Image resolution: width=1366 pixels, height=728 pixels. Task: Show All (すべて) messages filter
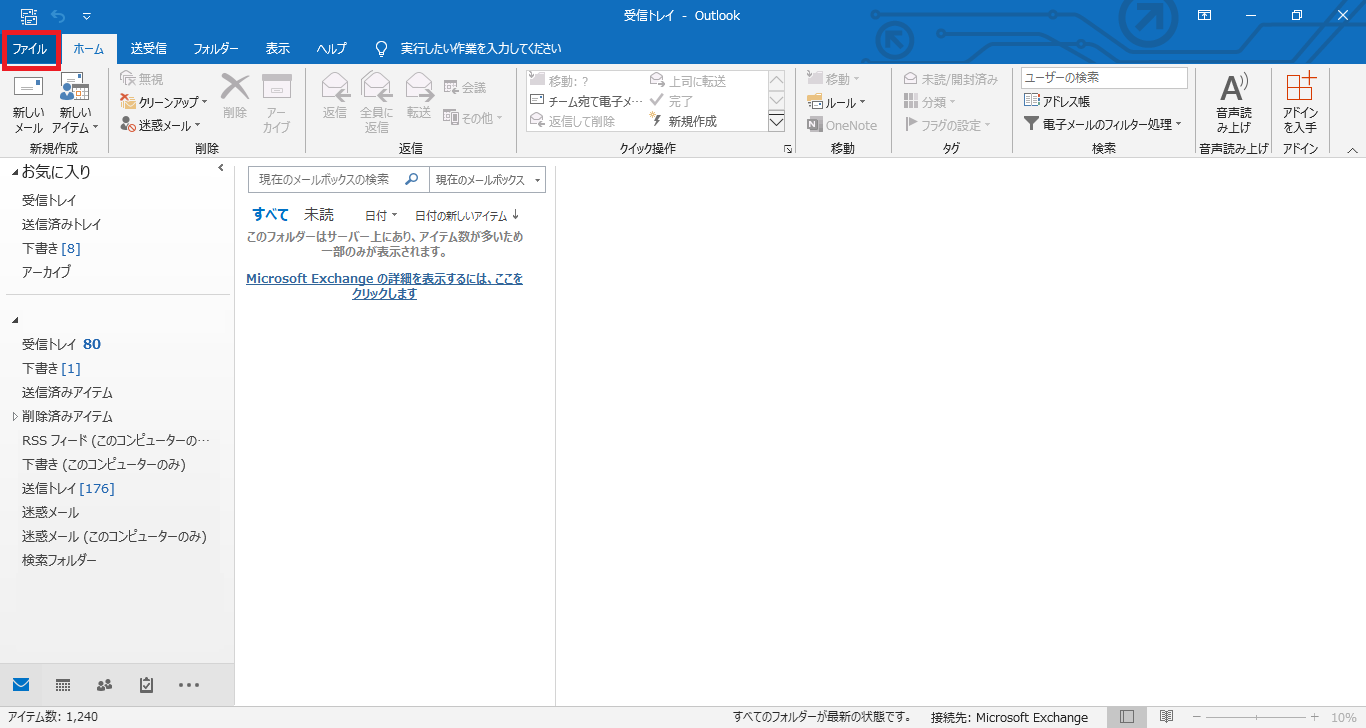tap(271, 214)
